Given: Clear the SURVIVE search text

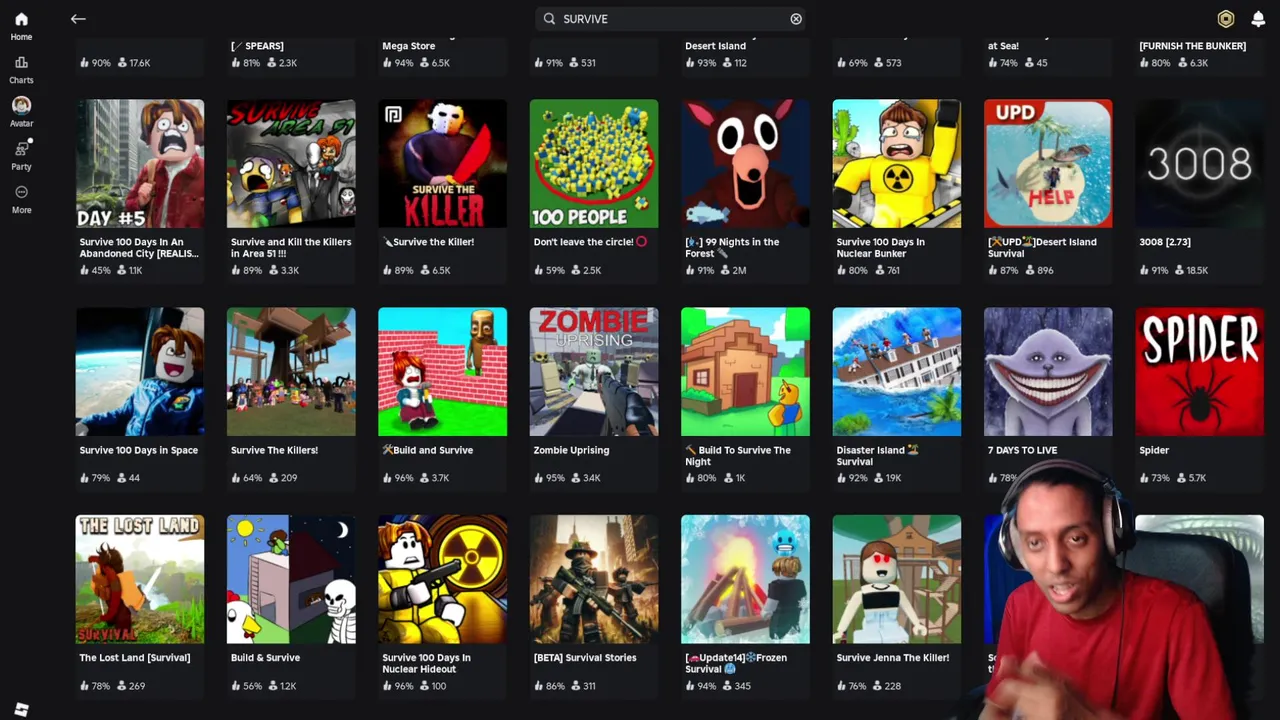Looking at the screenshot, I should point(796,19).
